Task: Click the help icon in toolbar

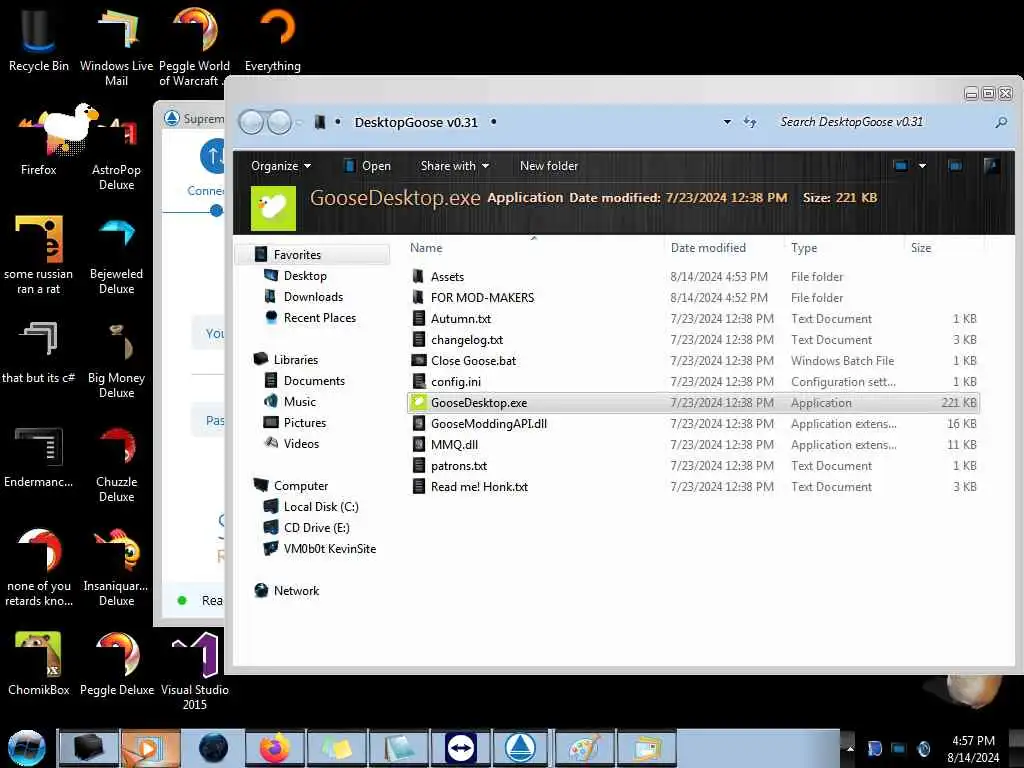Action: [991, 166]
